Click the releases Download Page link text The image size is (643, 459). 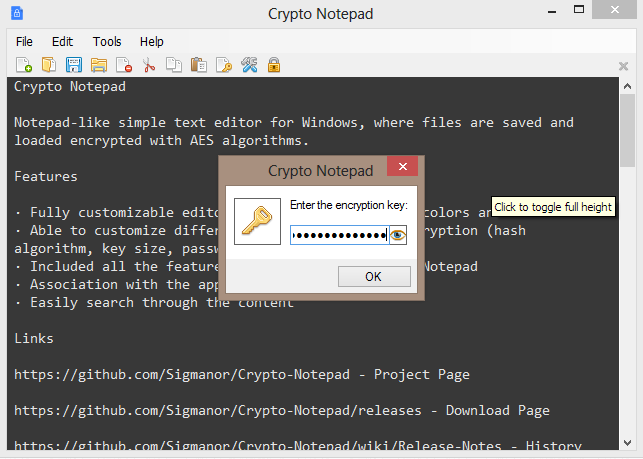(282, 411)
